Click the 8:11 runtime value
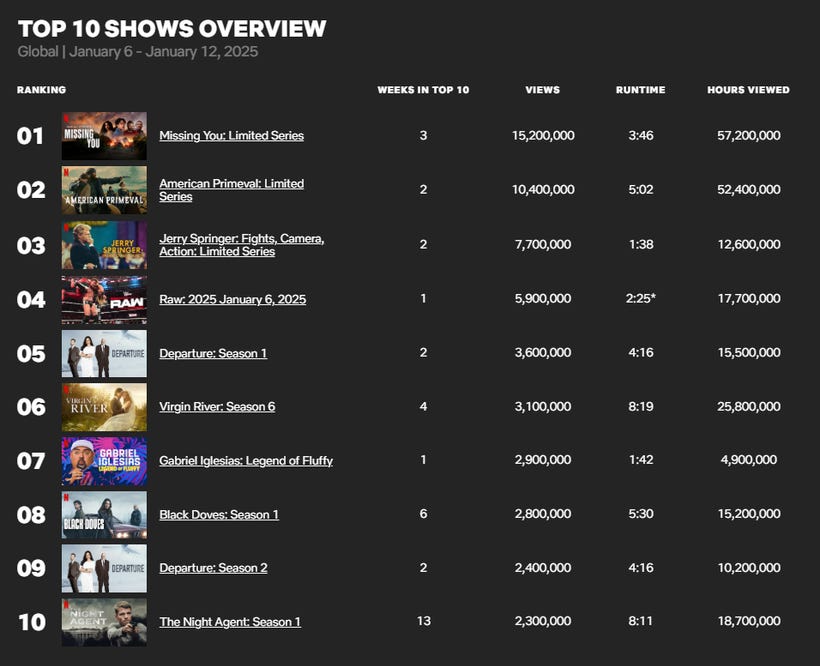 pos(641,621)
